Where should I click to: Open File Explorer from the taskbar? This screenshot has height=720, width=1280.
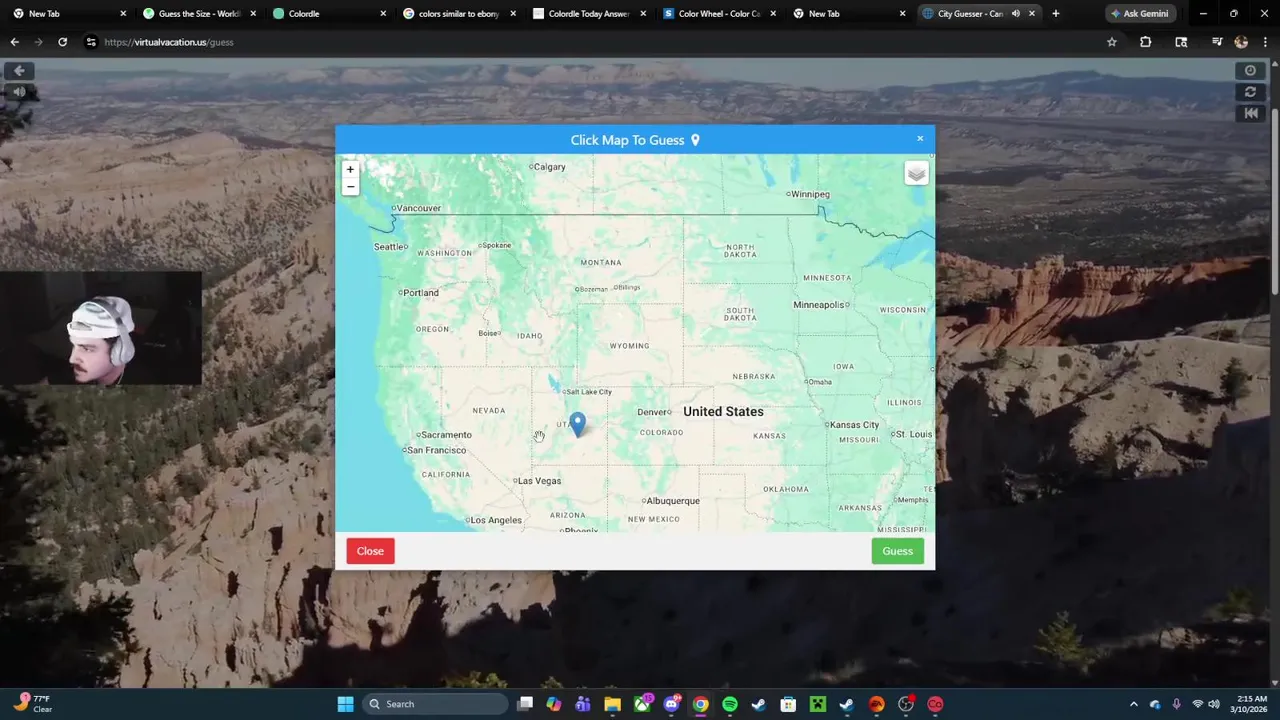point(612,704)
